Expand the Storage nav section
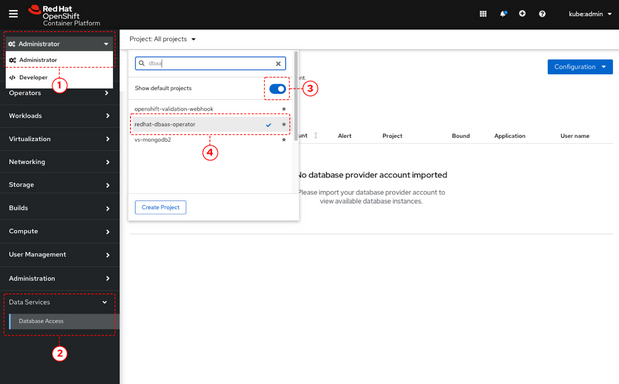 click(59, 185)
